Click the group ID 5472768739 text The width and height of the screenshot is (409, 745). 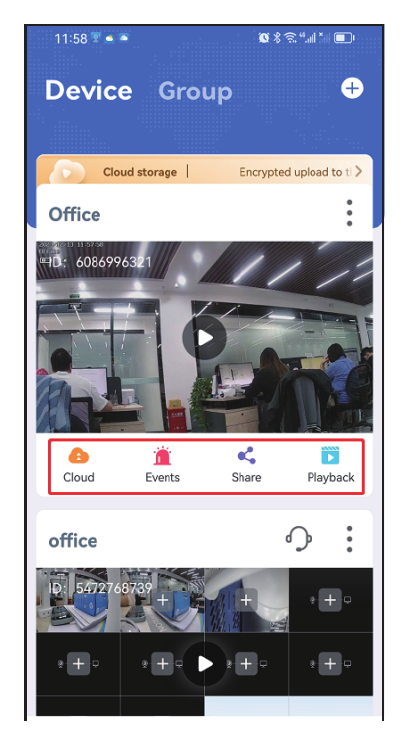pyautogui.click(x=101, y=588)
